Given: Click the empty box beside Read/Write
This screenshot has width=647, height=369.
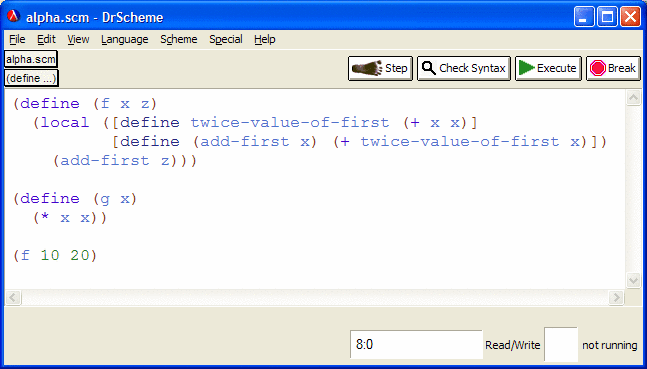Looking at the screenshot, I should (561, 344).
